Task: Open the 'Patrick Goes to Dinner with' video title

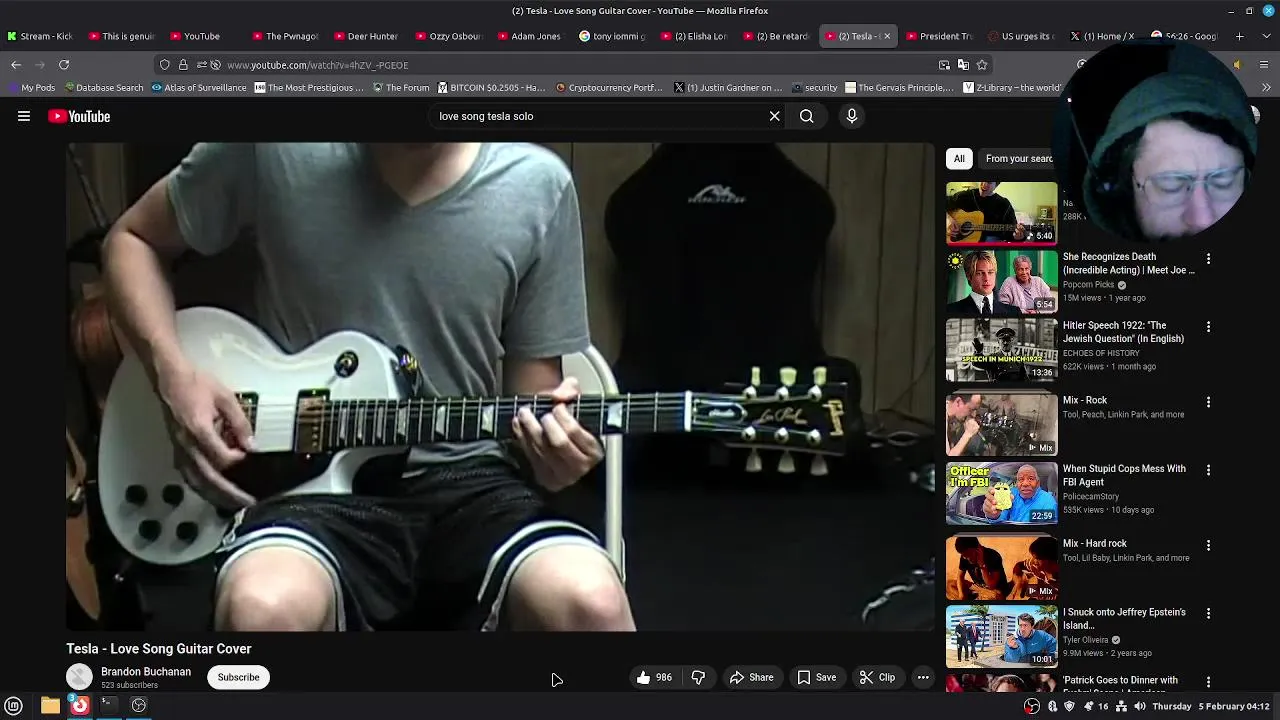Action: tap(1120, 681)
